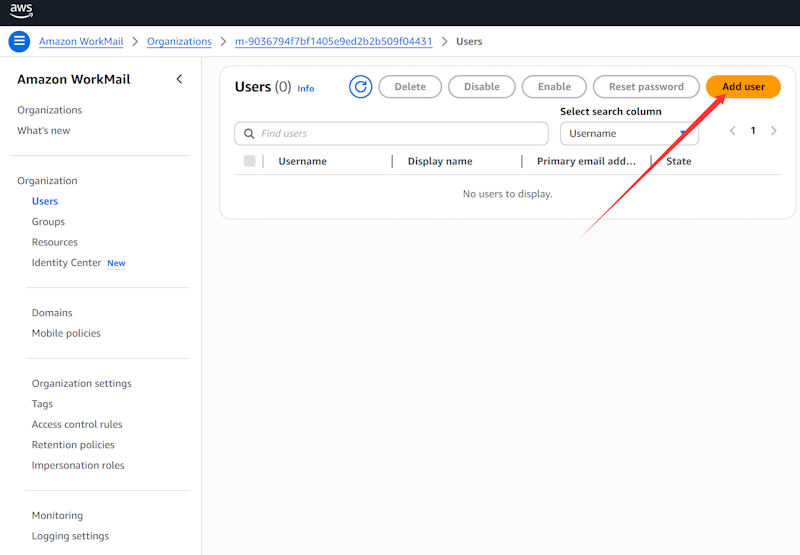Open Identity Center in the sidebar
Image resolution: width=800 pixels, height=555 pixels.
click(66, 263)
